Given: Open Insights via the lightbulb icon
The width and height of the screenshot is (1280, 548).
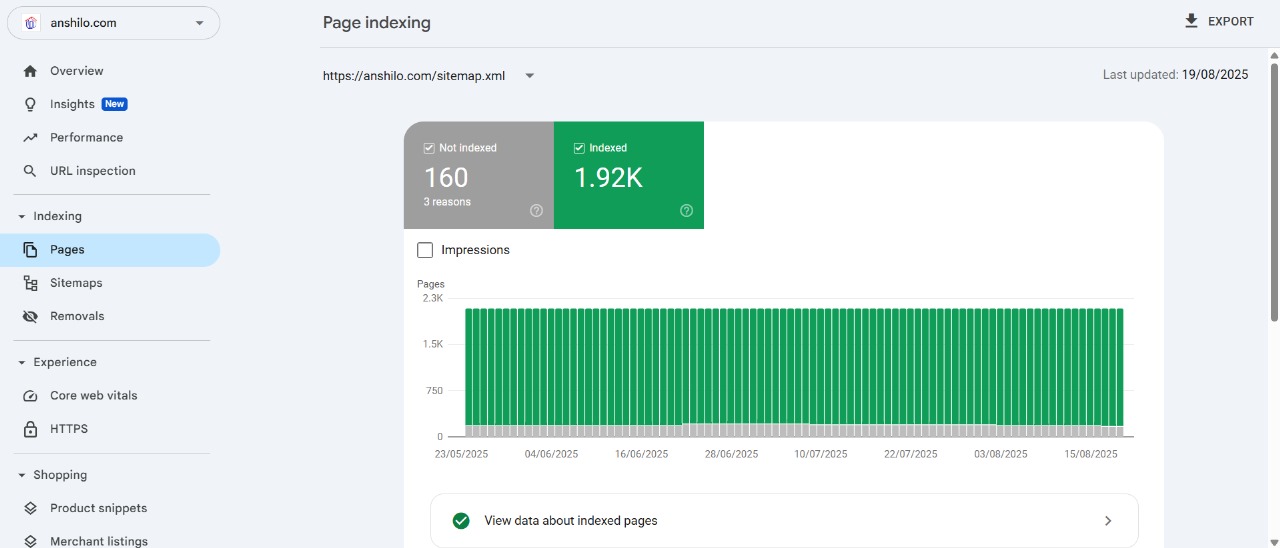Looking at the screenshot, I should pos(30,104).
